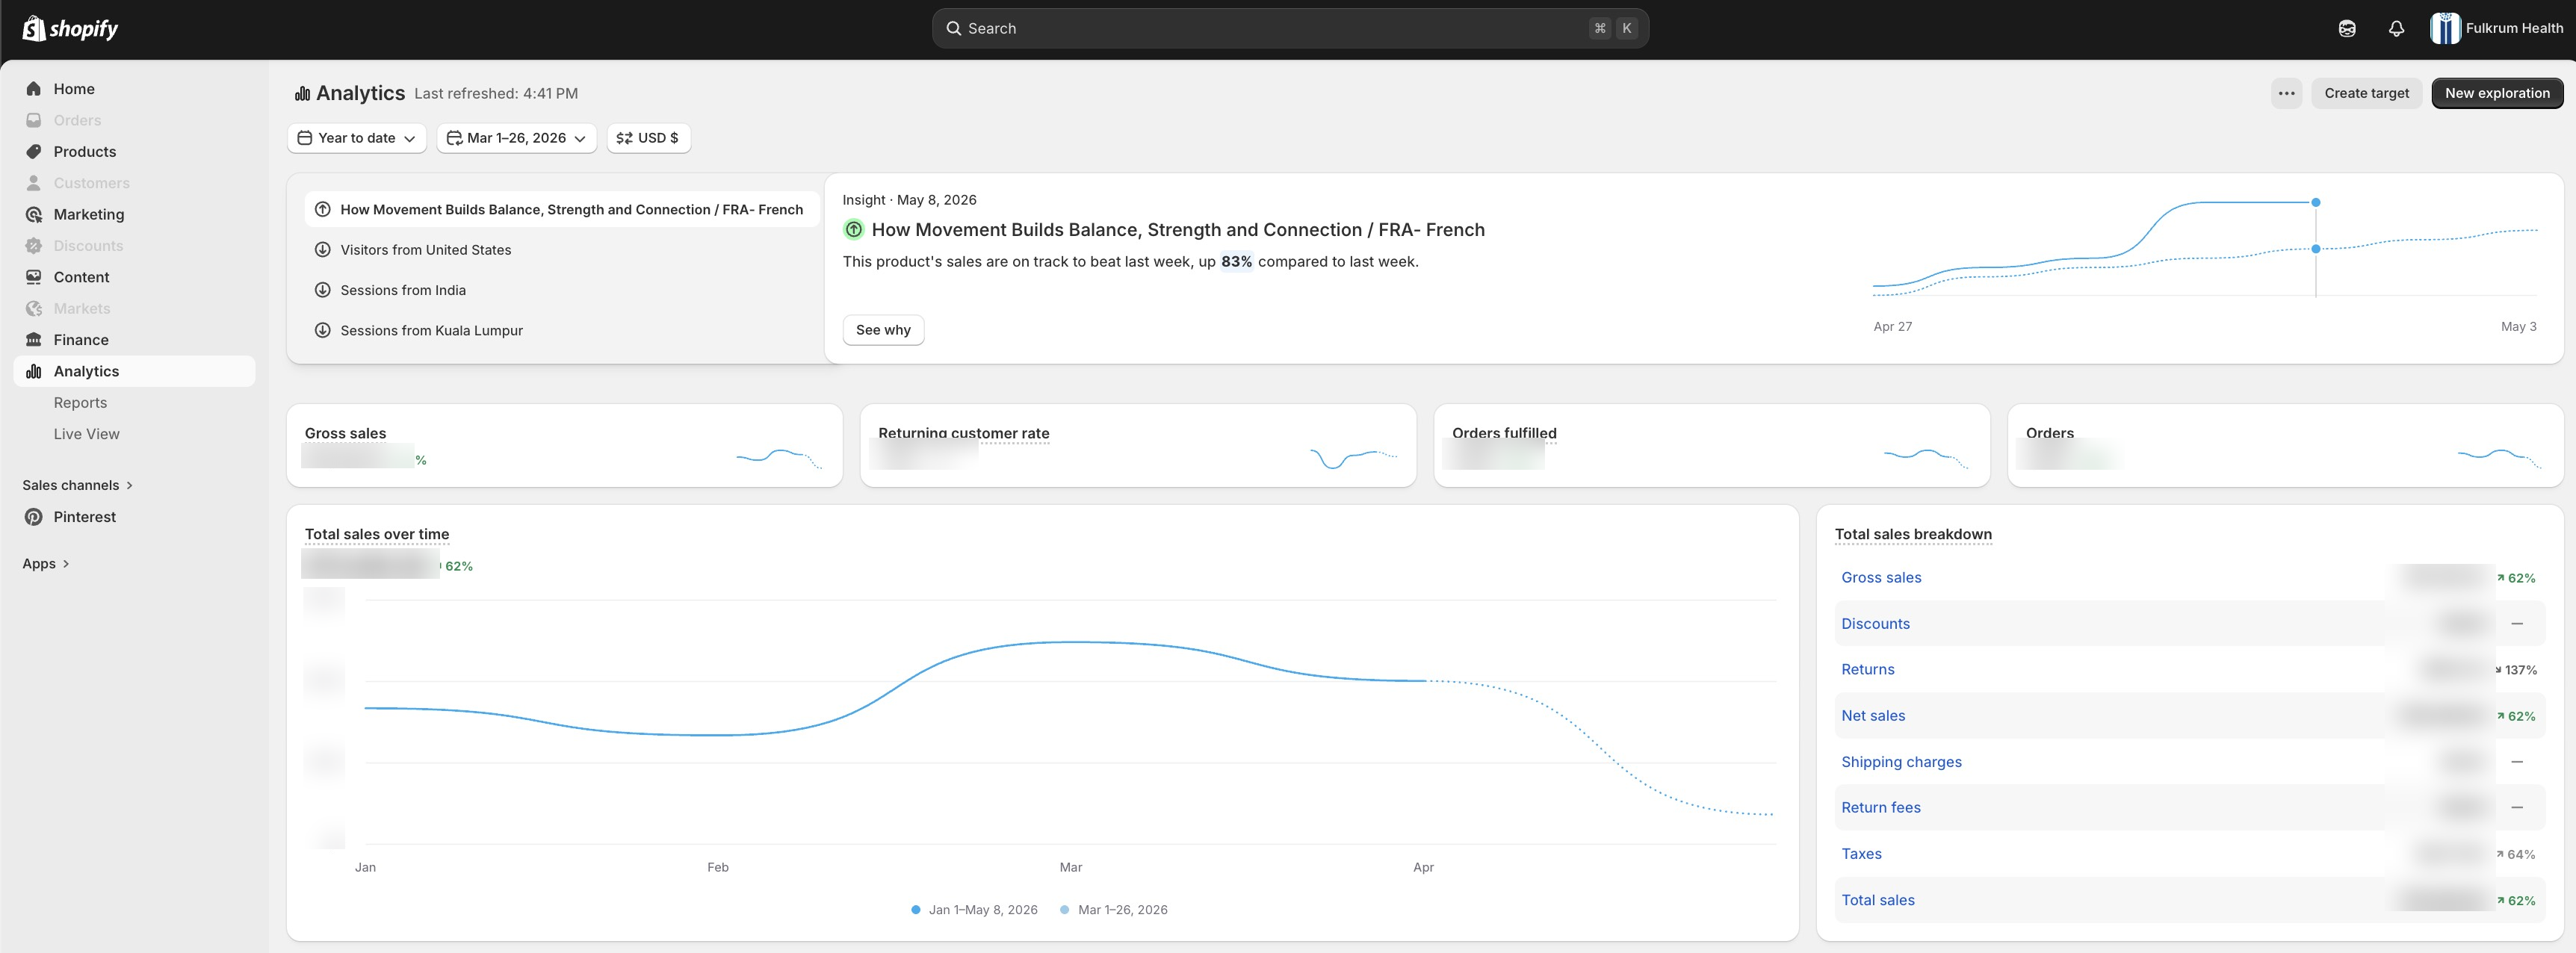Click the See why button

883,330
